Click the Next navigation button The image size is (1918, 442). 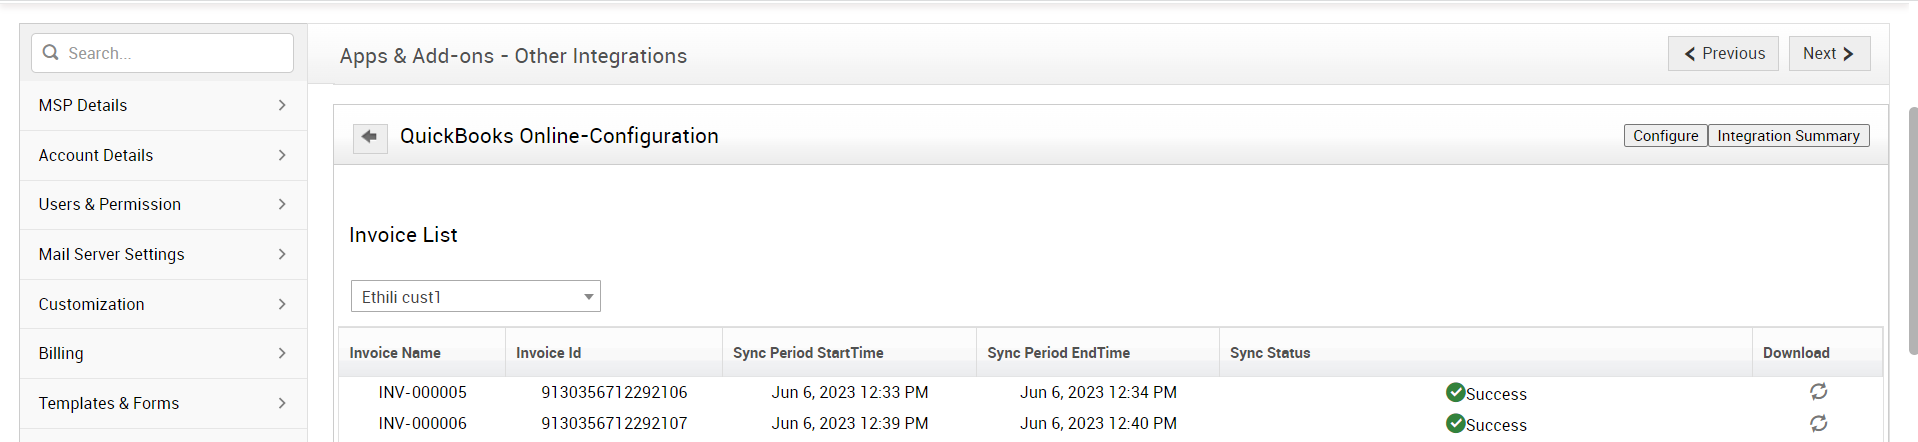pos(1829,54)
